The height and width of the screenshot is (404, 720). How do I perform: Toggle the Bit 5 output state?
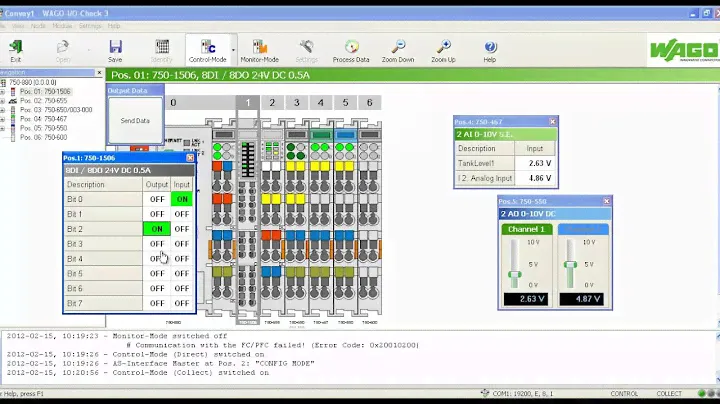click(156, 274)
